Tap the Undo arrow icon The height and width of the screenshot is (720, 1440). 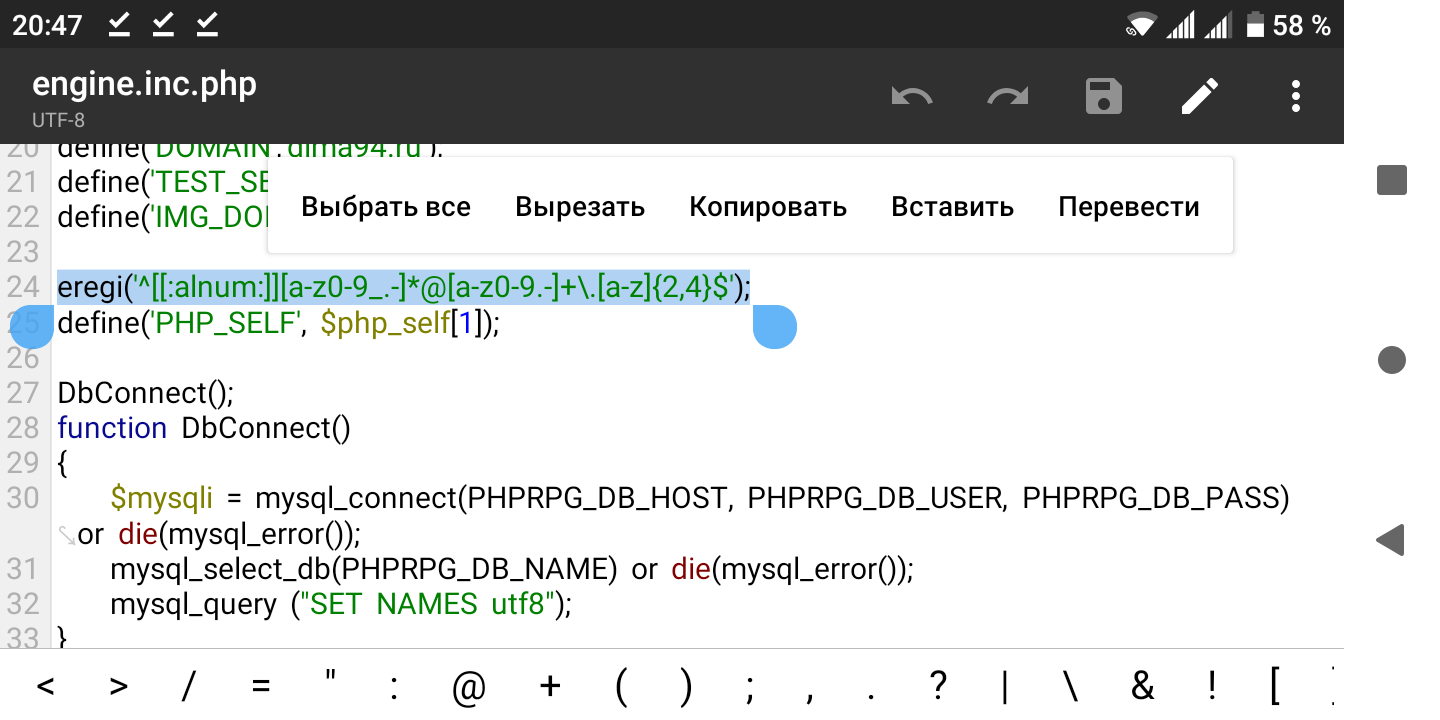[911, 97]
